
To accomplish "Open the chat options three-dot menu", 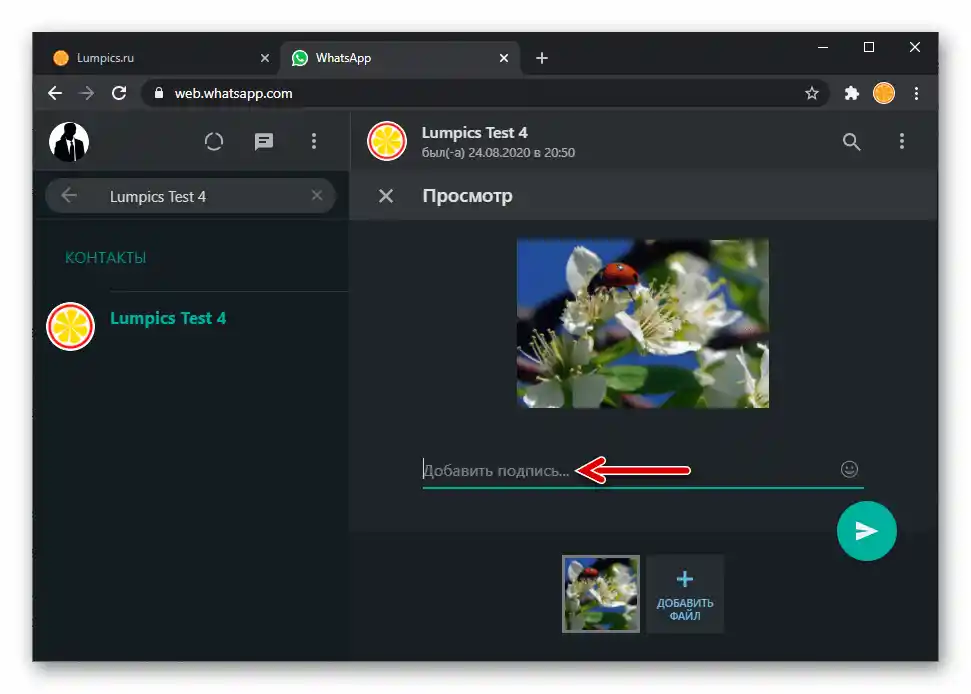I will coord(901,142).
